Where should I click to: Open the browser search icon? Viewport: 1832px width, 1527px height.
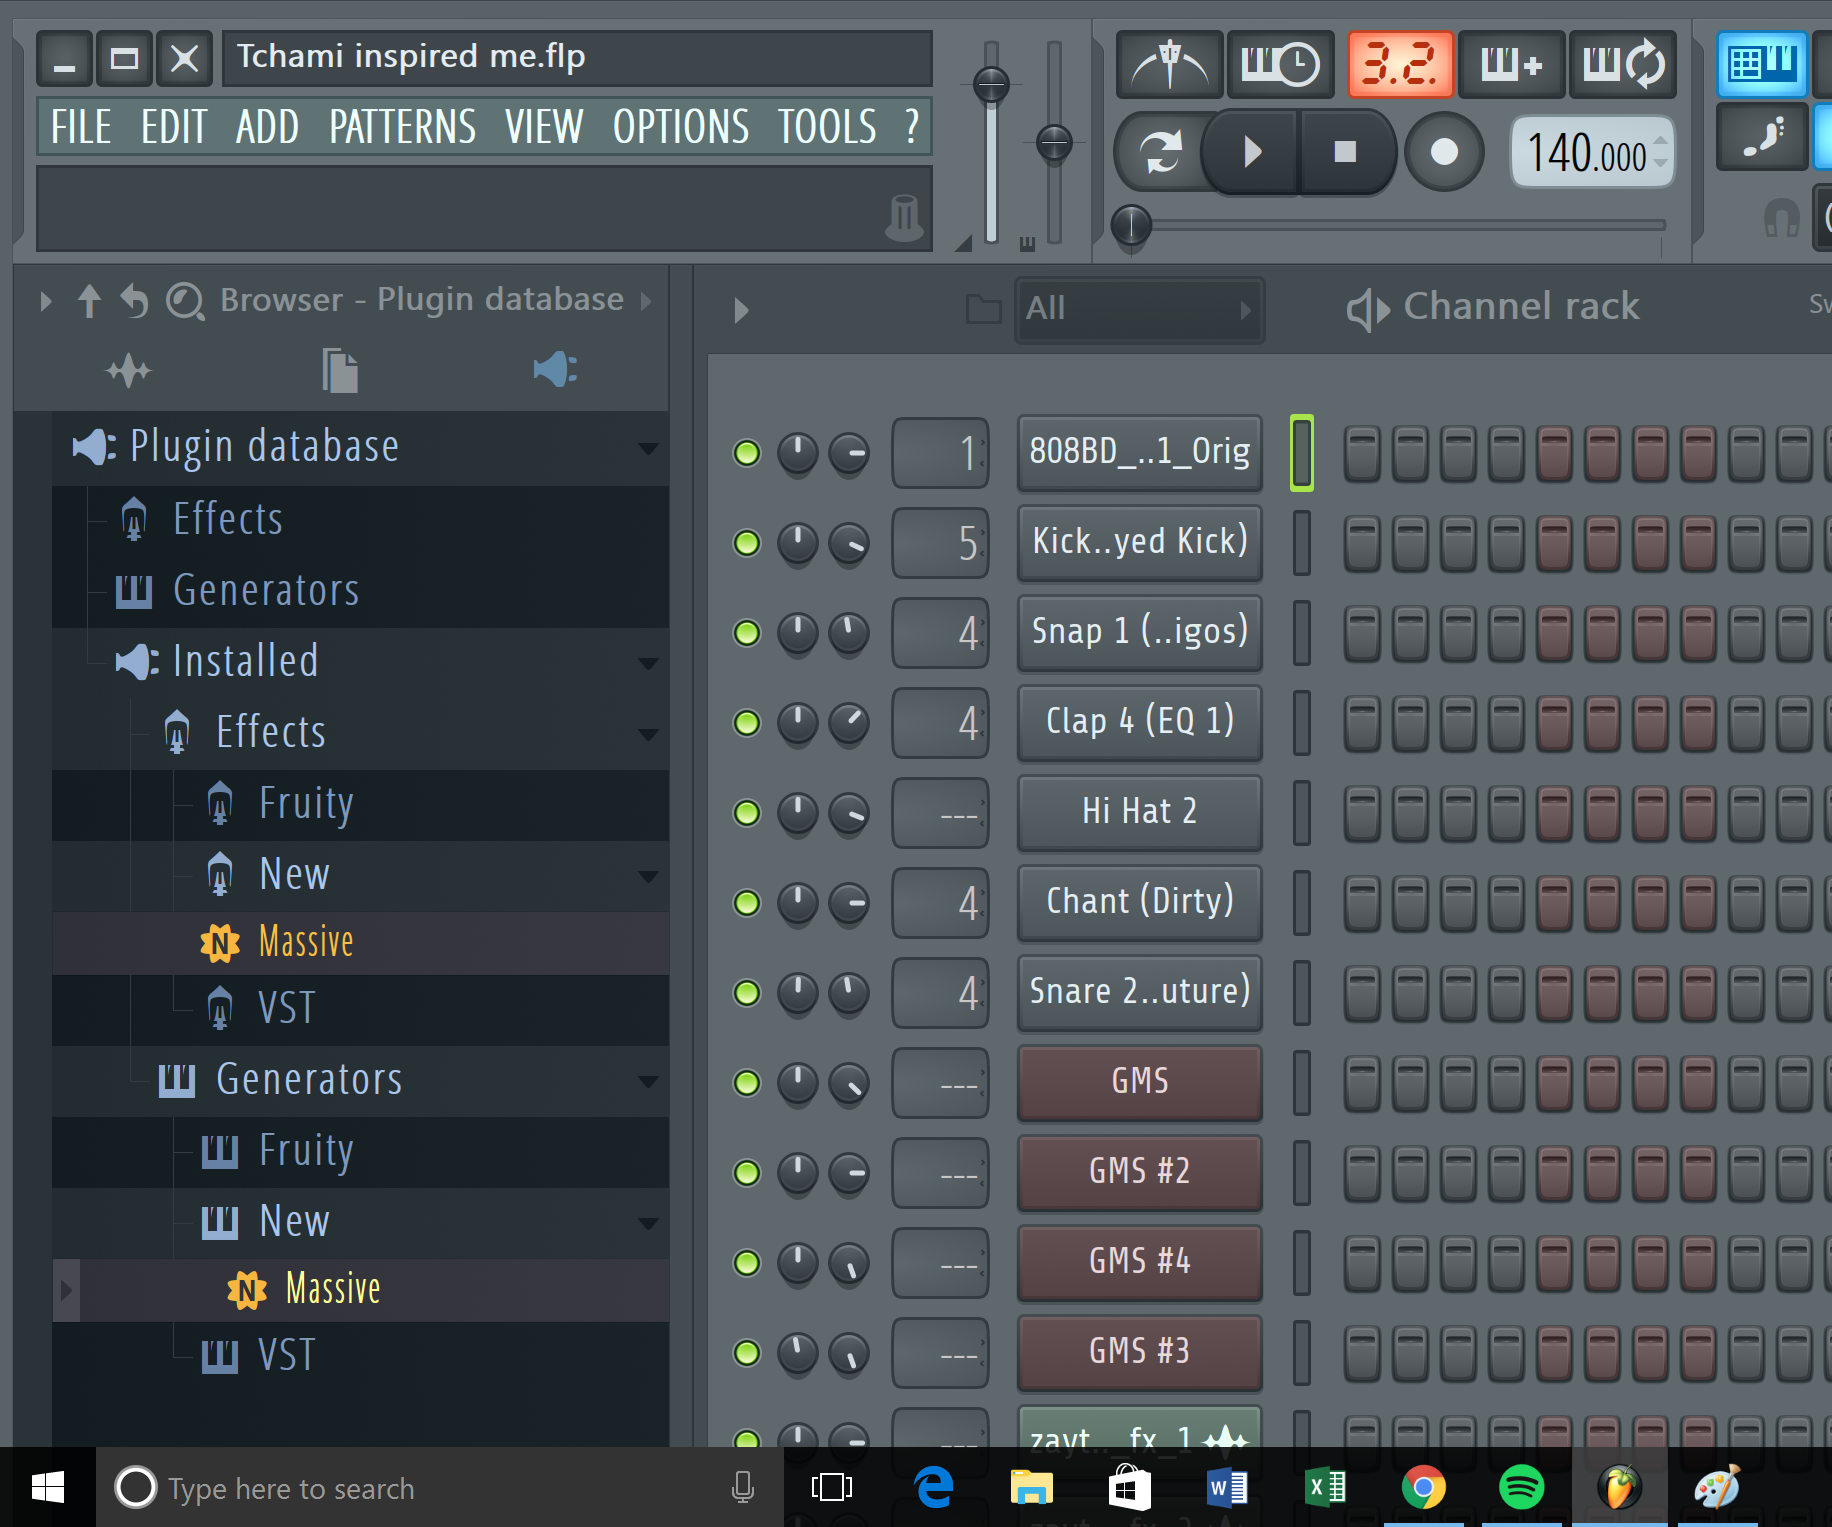pyautogui.click(x=185, y=299)
